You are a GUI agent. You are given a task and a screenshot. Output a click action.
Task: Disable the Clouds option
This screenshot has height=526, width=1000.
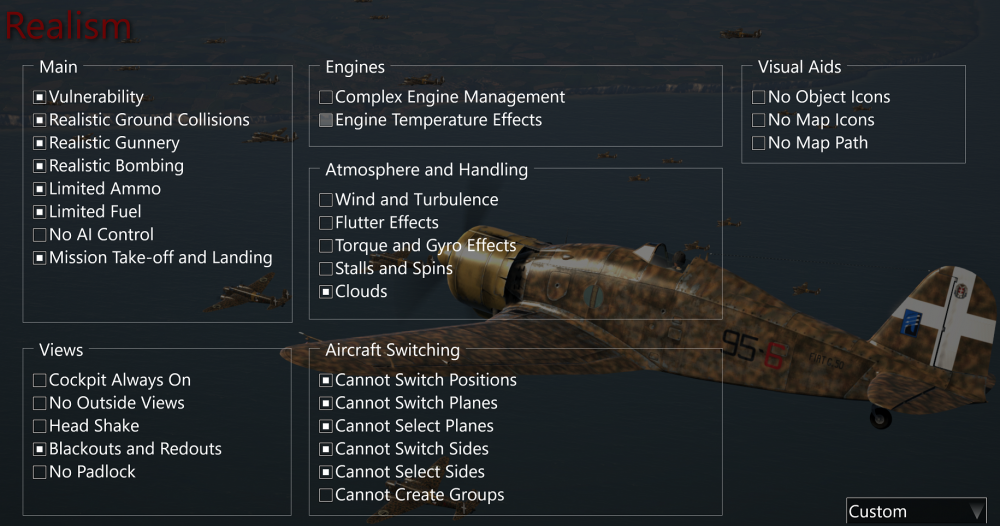(x=326, y=292)
